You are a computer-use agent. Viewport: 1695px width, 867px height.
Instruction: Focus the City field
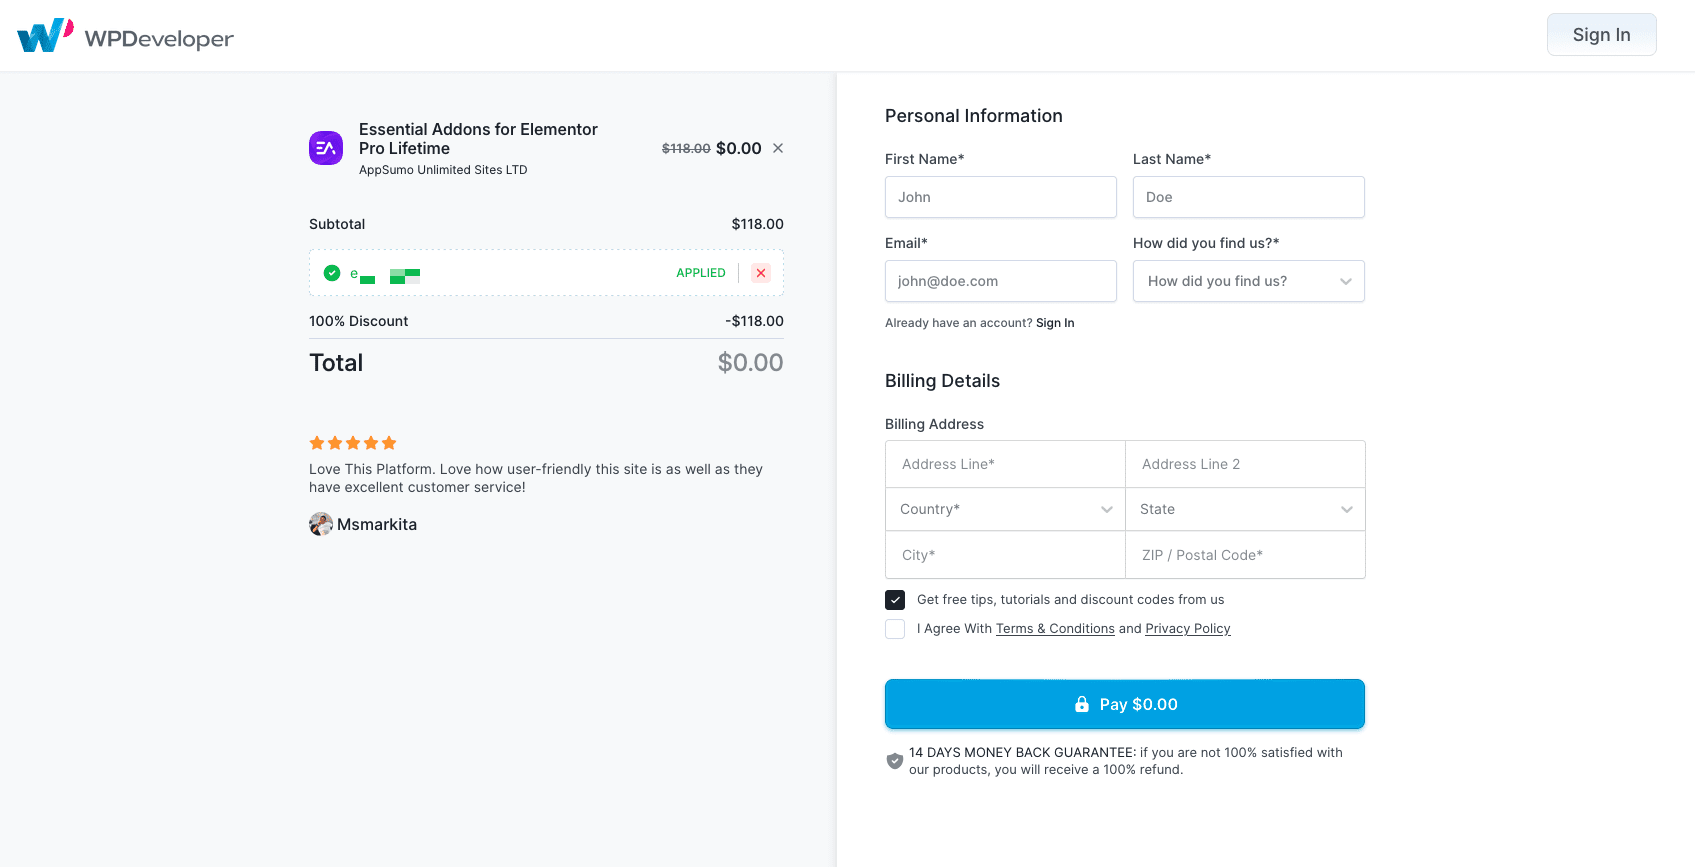click(x=1005, y=555)
